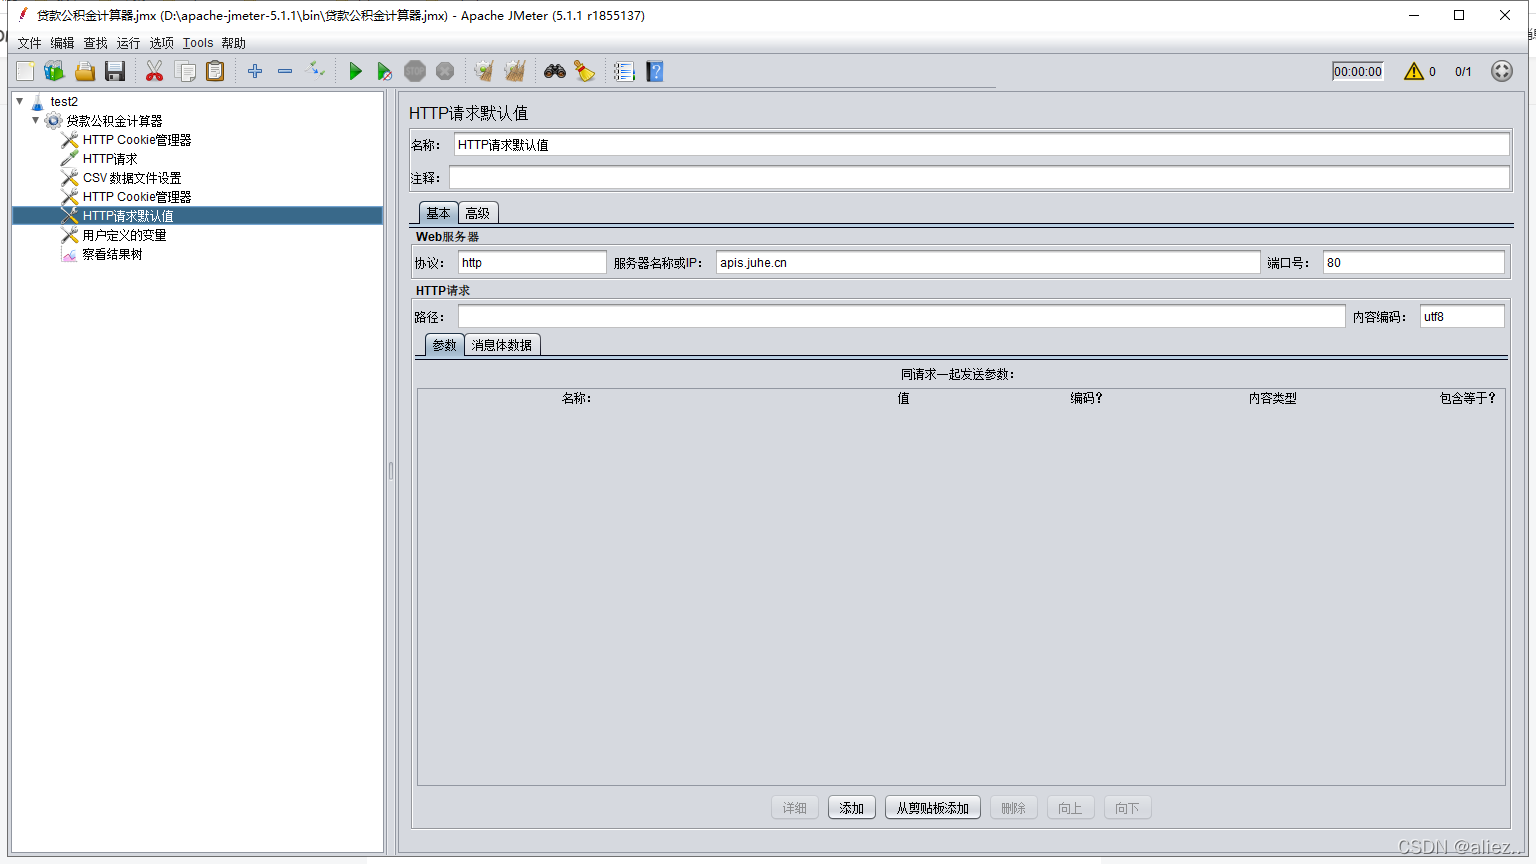Open Search with binoculars icon
The image size is (1536, 864).
(555, 71)
